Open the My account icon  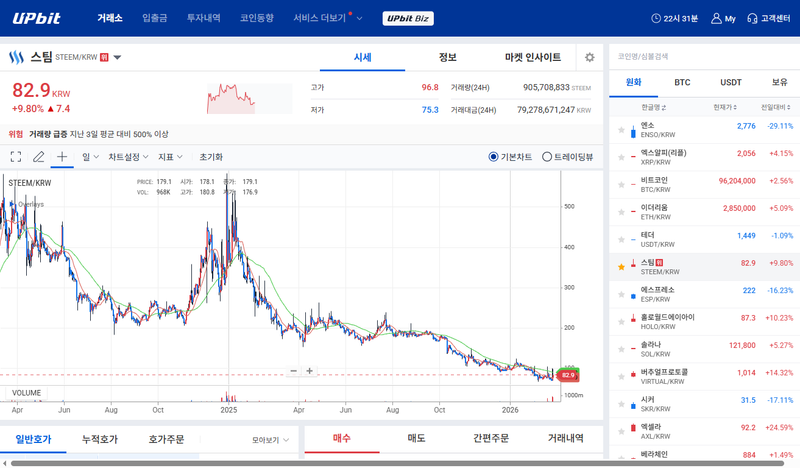(x=722, y=18)
